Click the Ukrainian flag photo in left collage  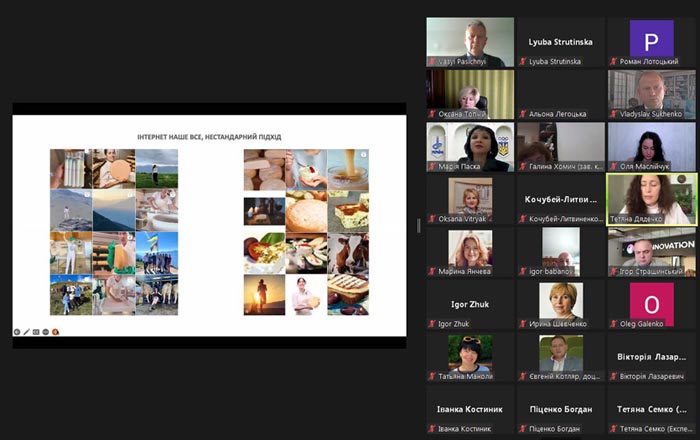point(157,253)
